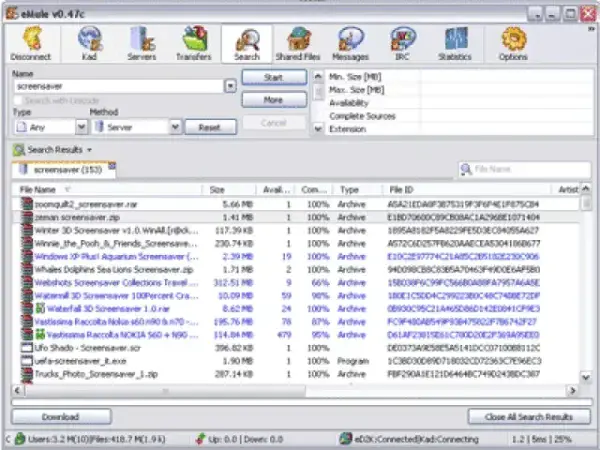Sort results by File Name column
The height and width of the screenshot is (450, 600).
pyautogui.click(x=107, y=189)
